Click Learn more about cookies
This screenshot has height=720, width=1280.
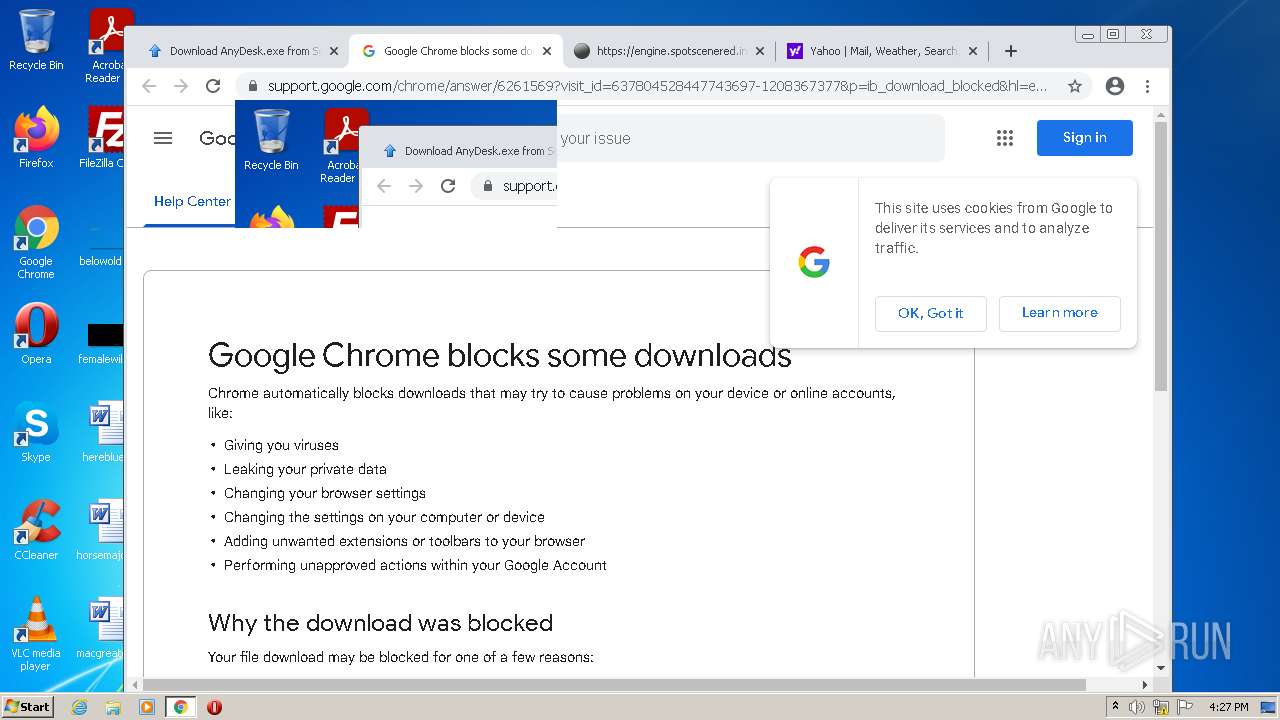pos(1059,313)
